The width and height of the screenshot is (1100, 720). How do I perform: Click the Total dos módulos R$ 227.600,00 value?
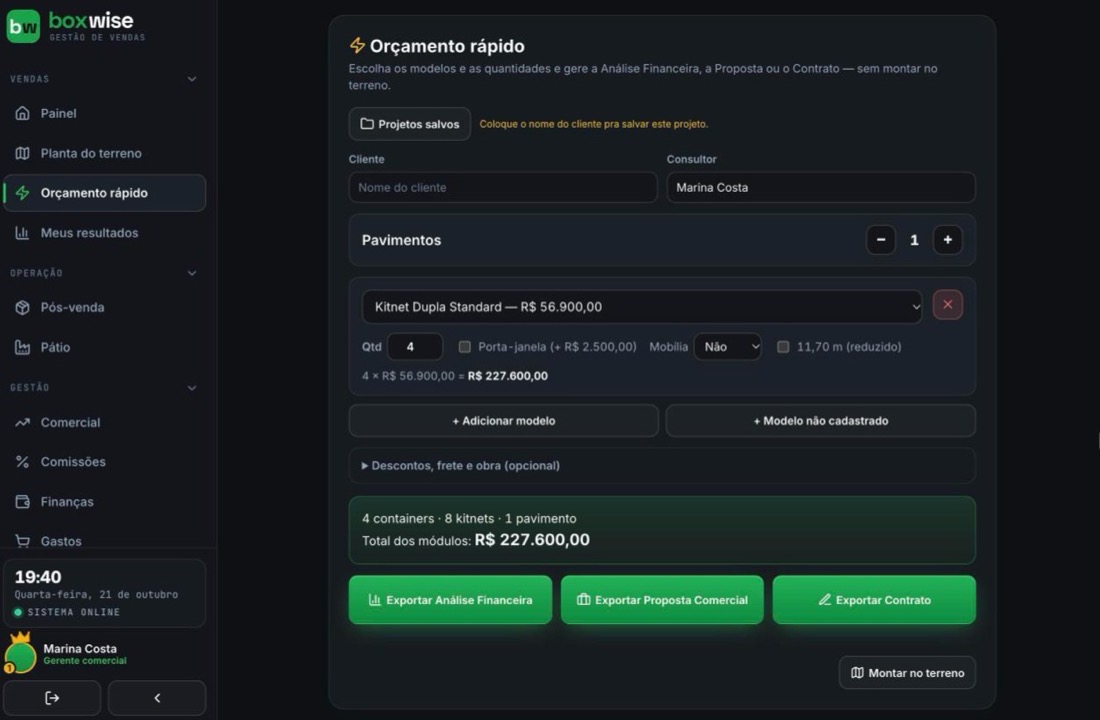click(532, 540)
